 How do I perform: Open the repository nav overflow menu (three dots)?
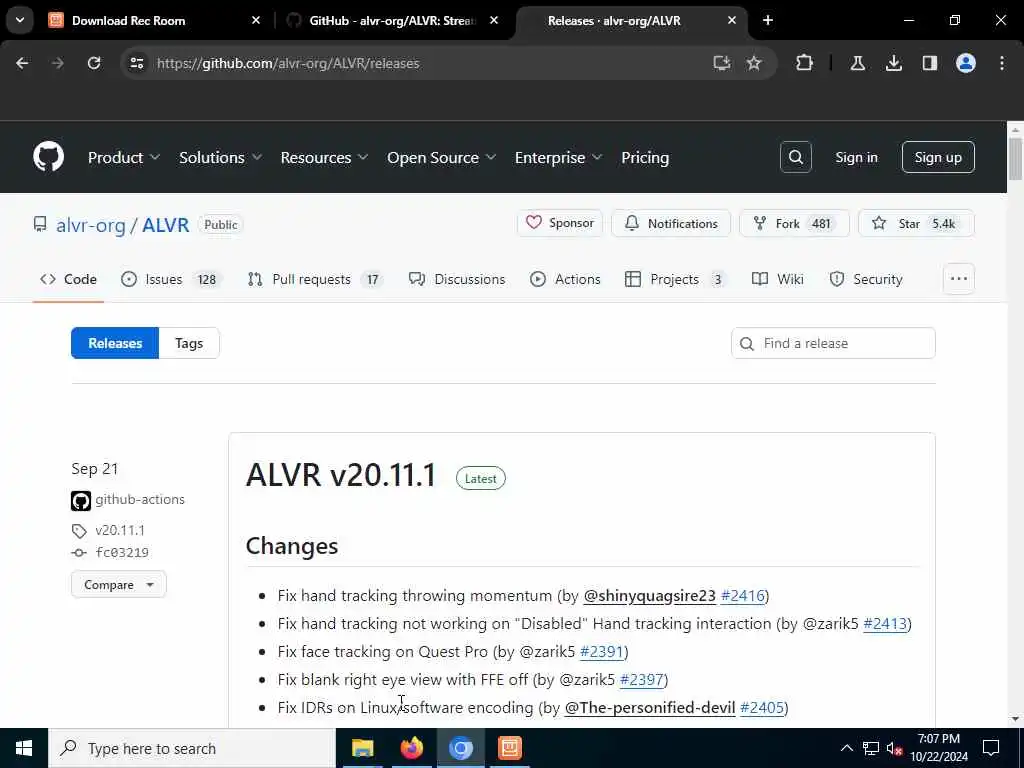[x=959, y=279]
